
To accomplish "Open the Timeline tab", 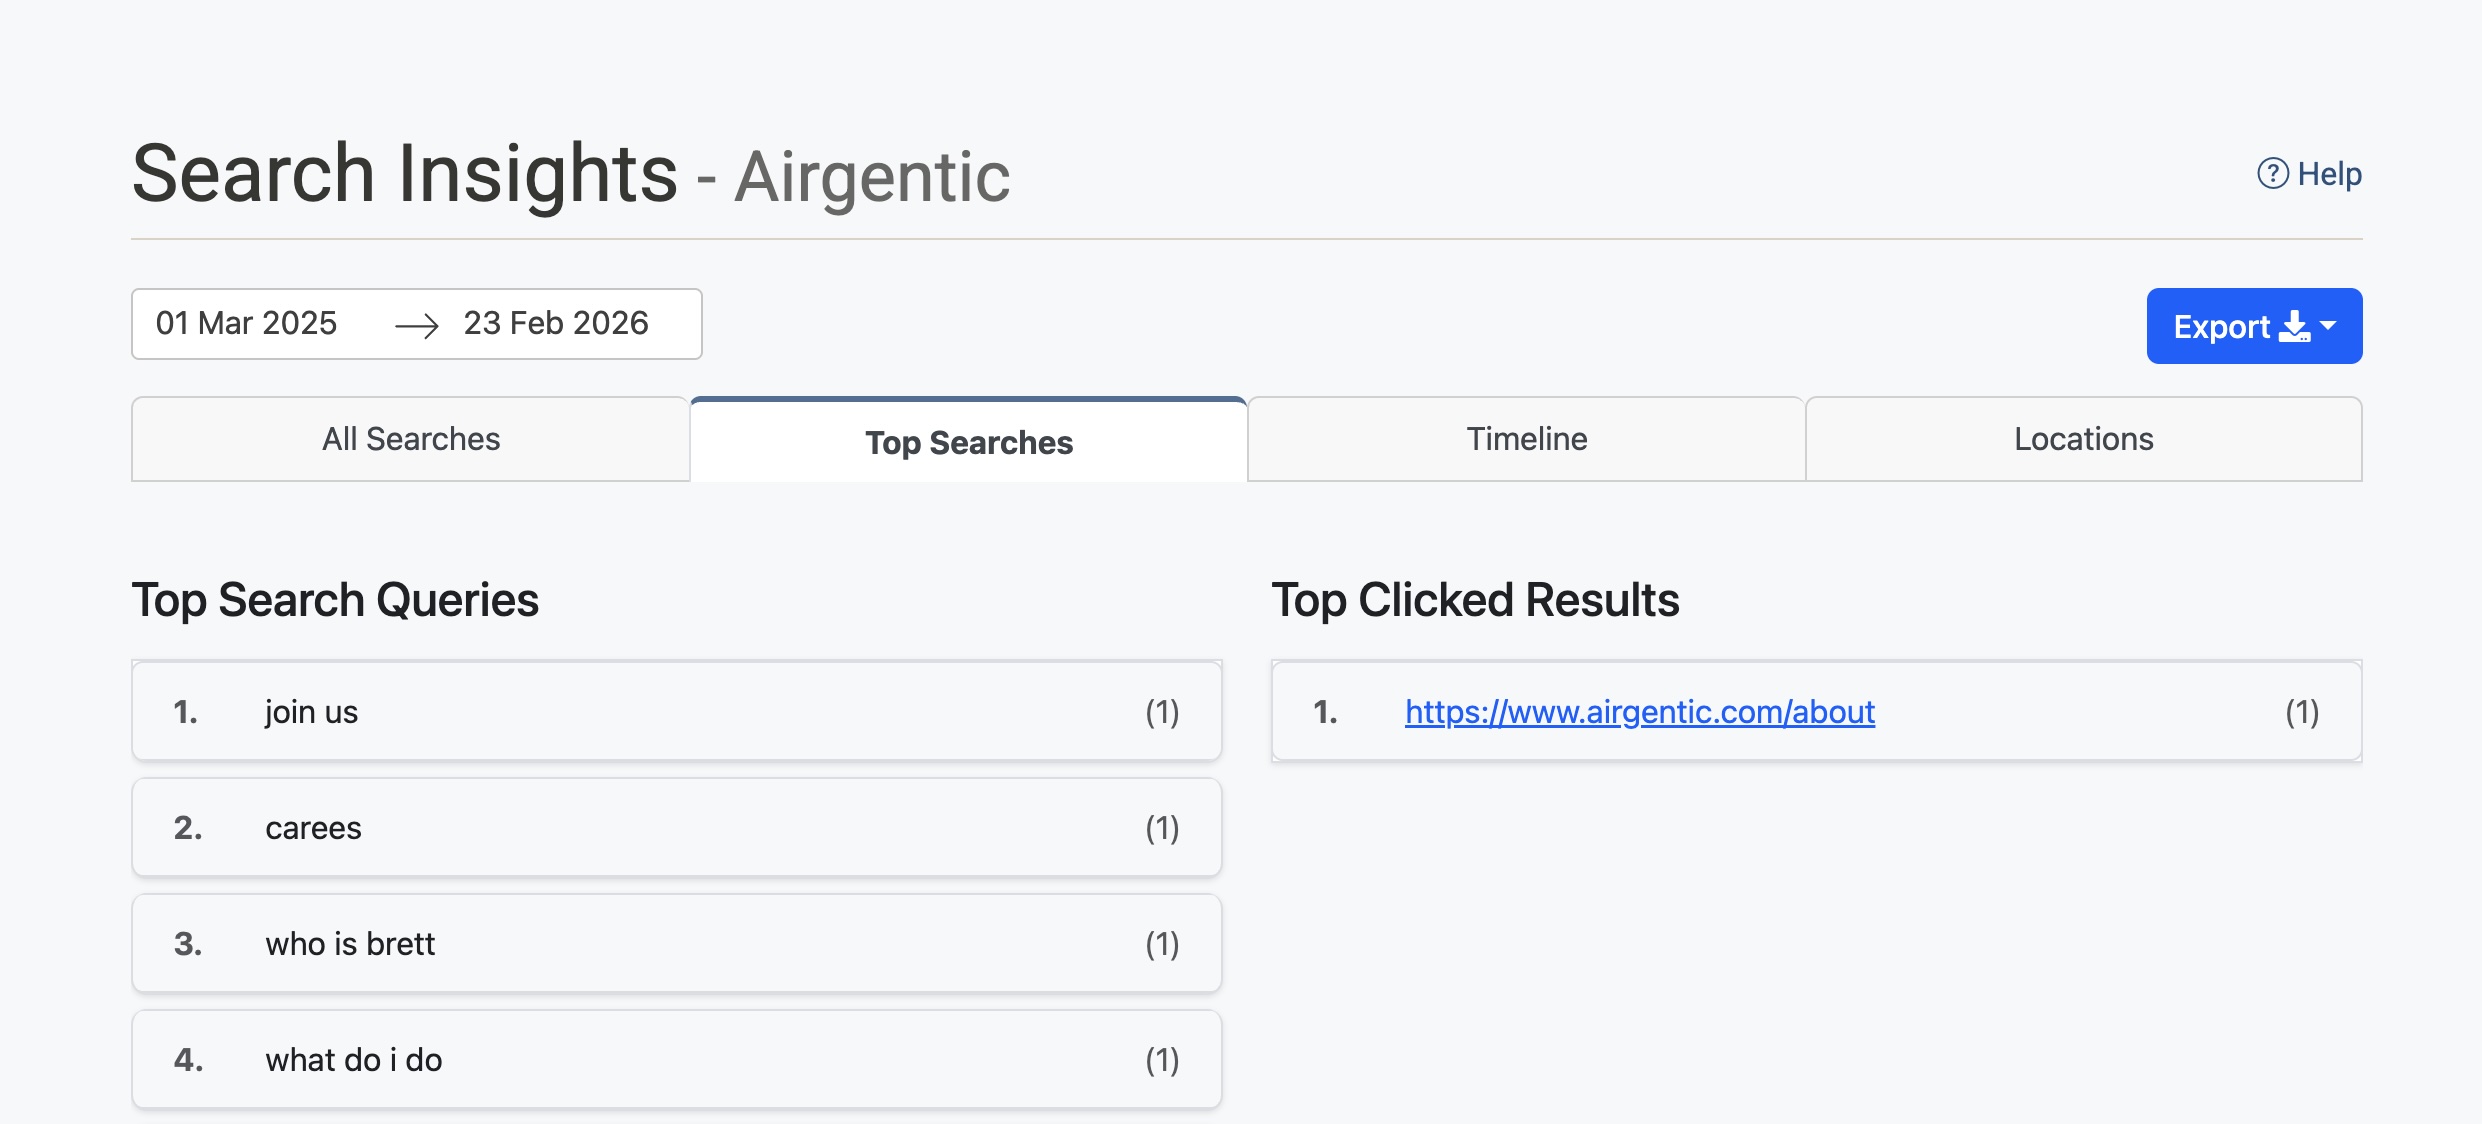I will 1526,439.
